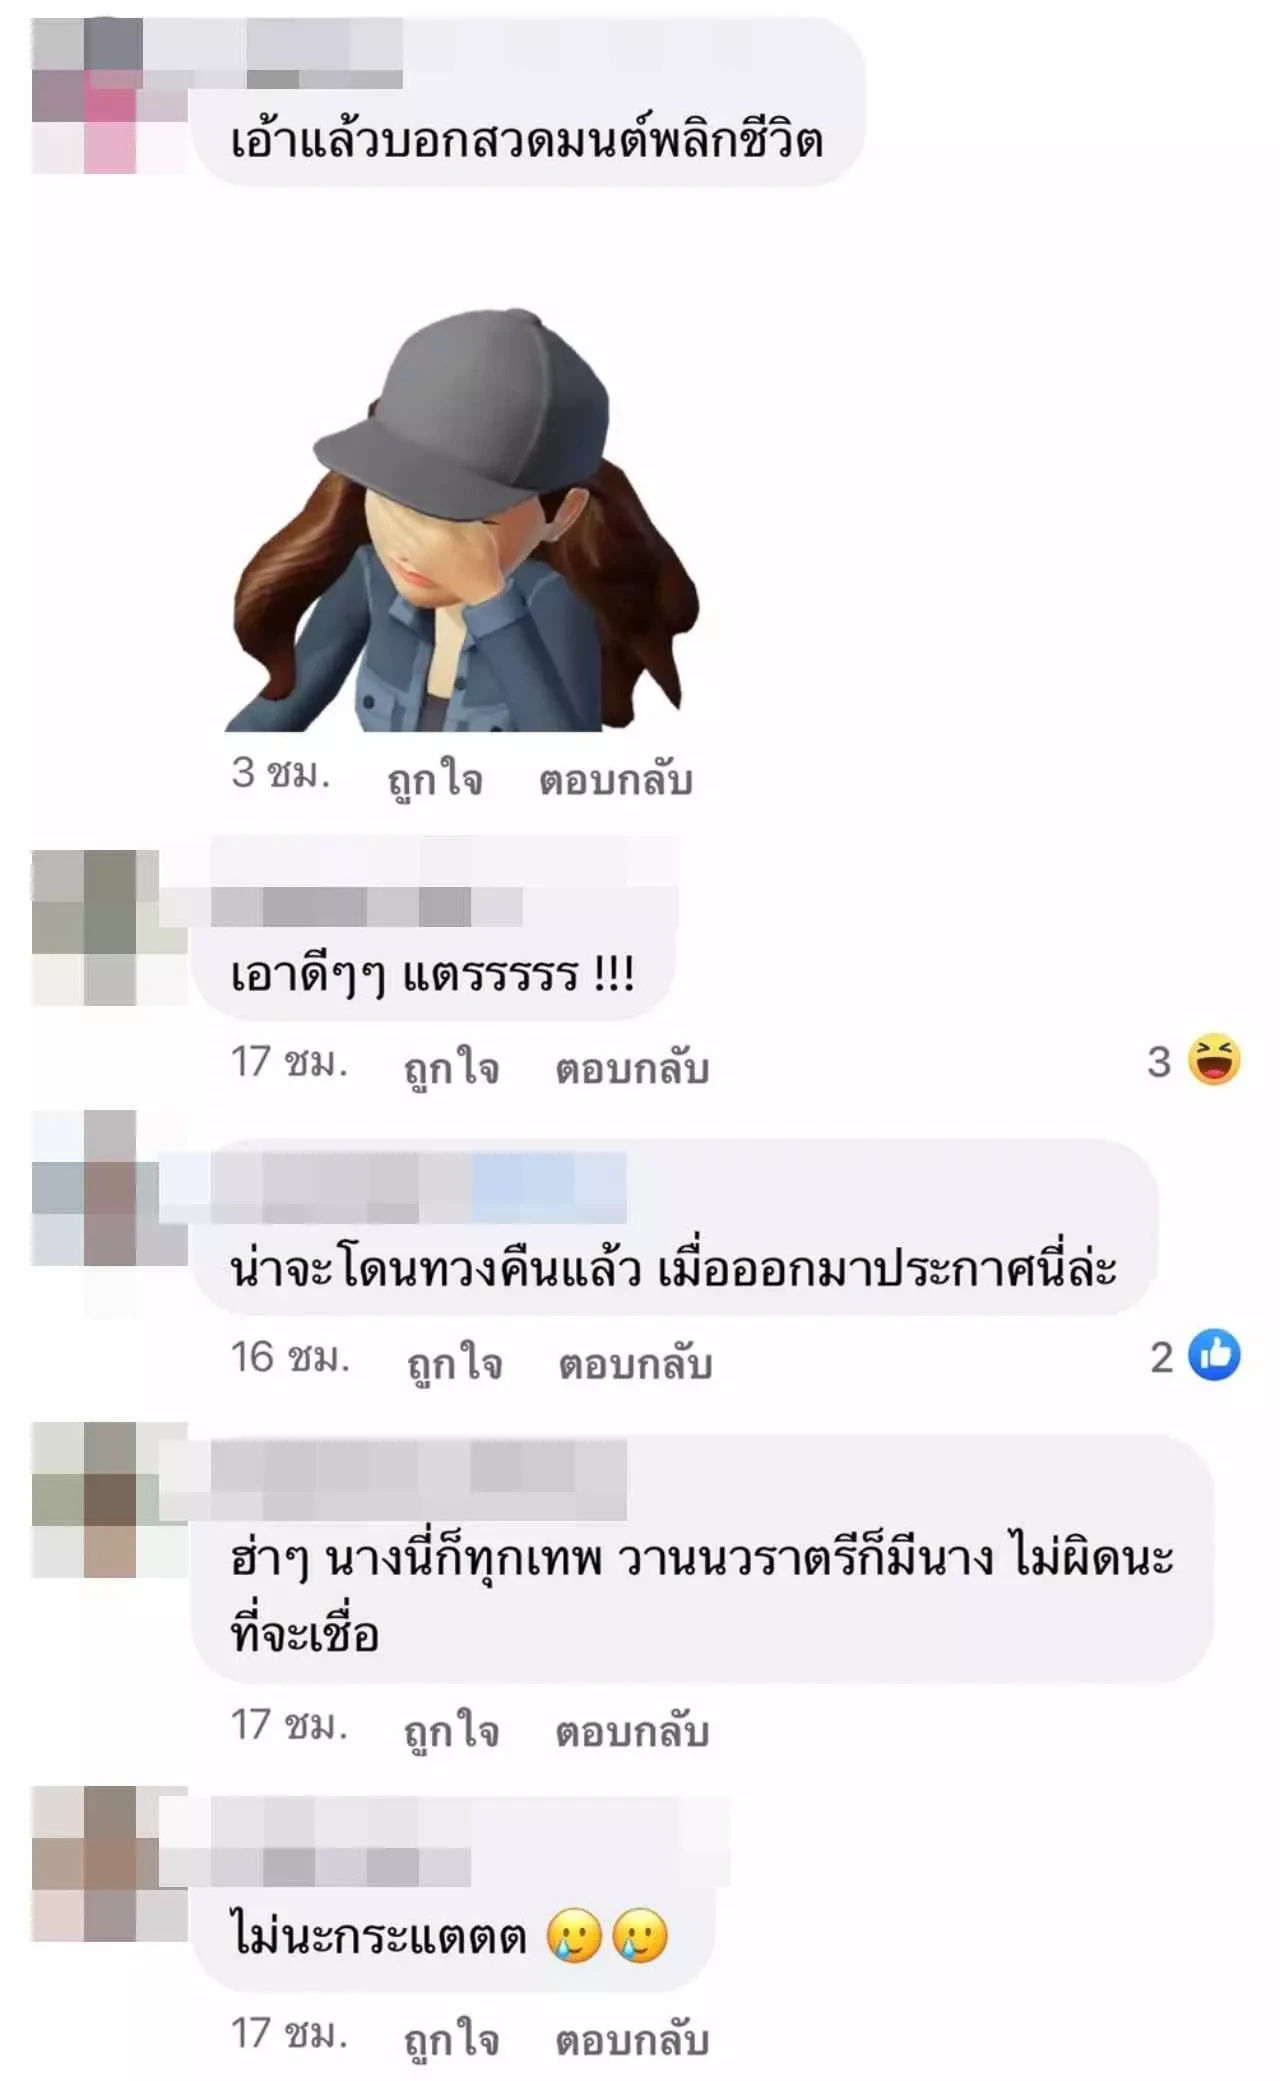This screenshot has width=1280, height=2081.
Task: Reply to the เอาดีๆๆ แตรรรรร comment
Action: 632,1068
